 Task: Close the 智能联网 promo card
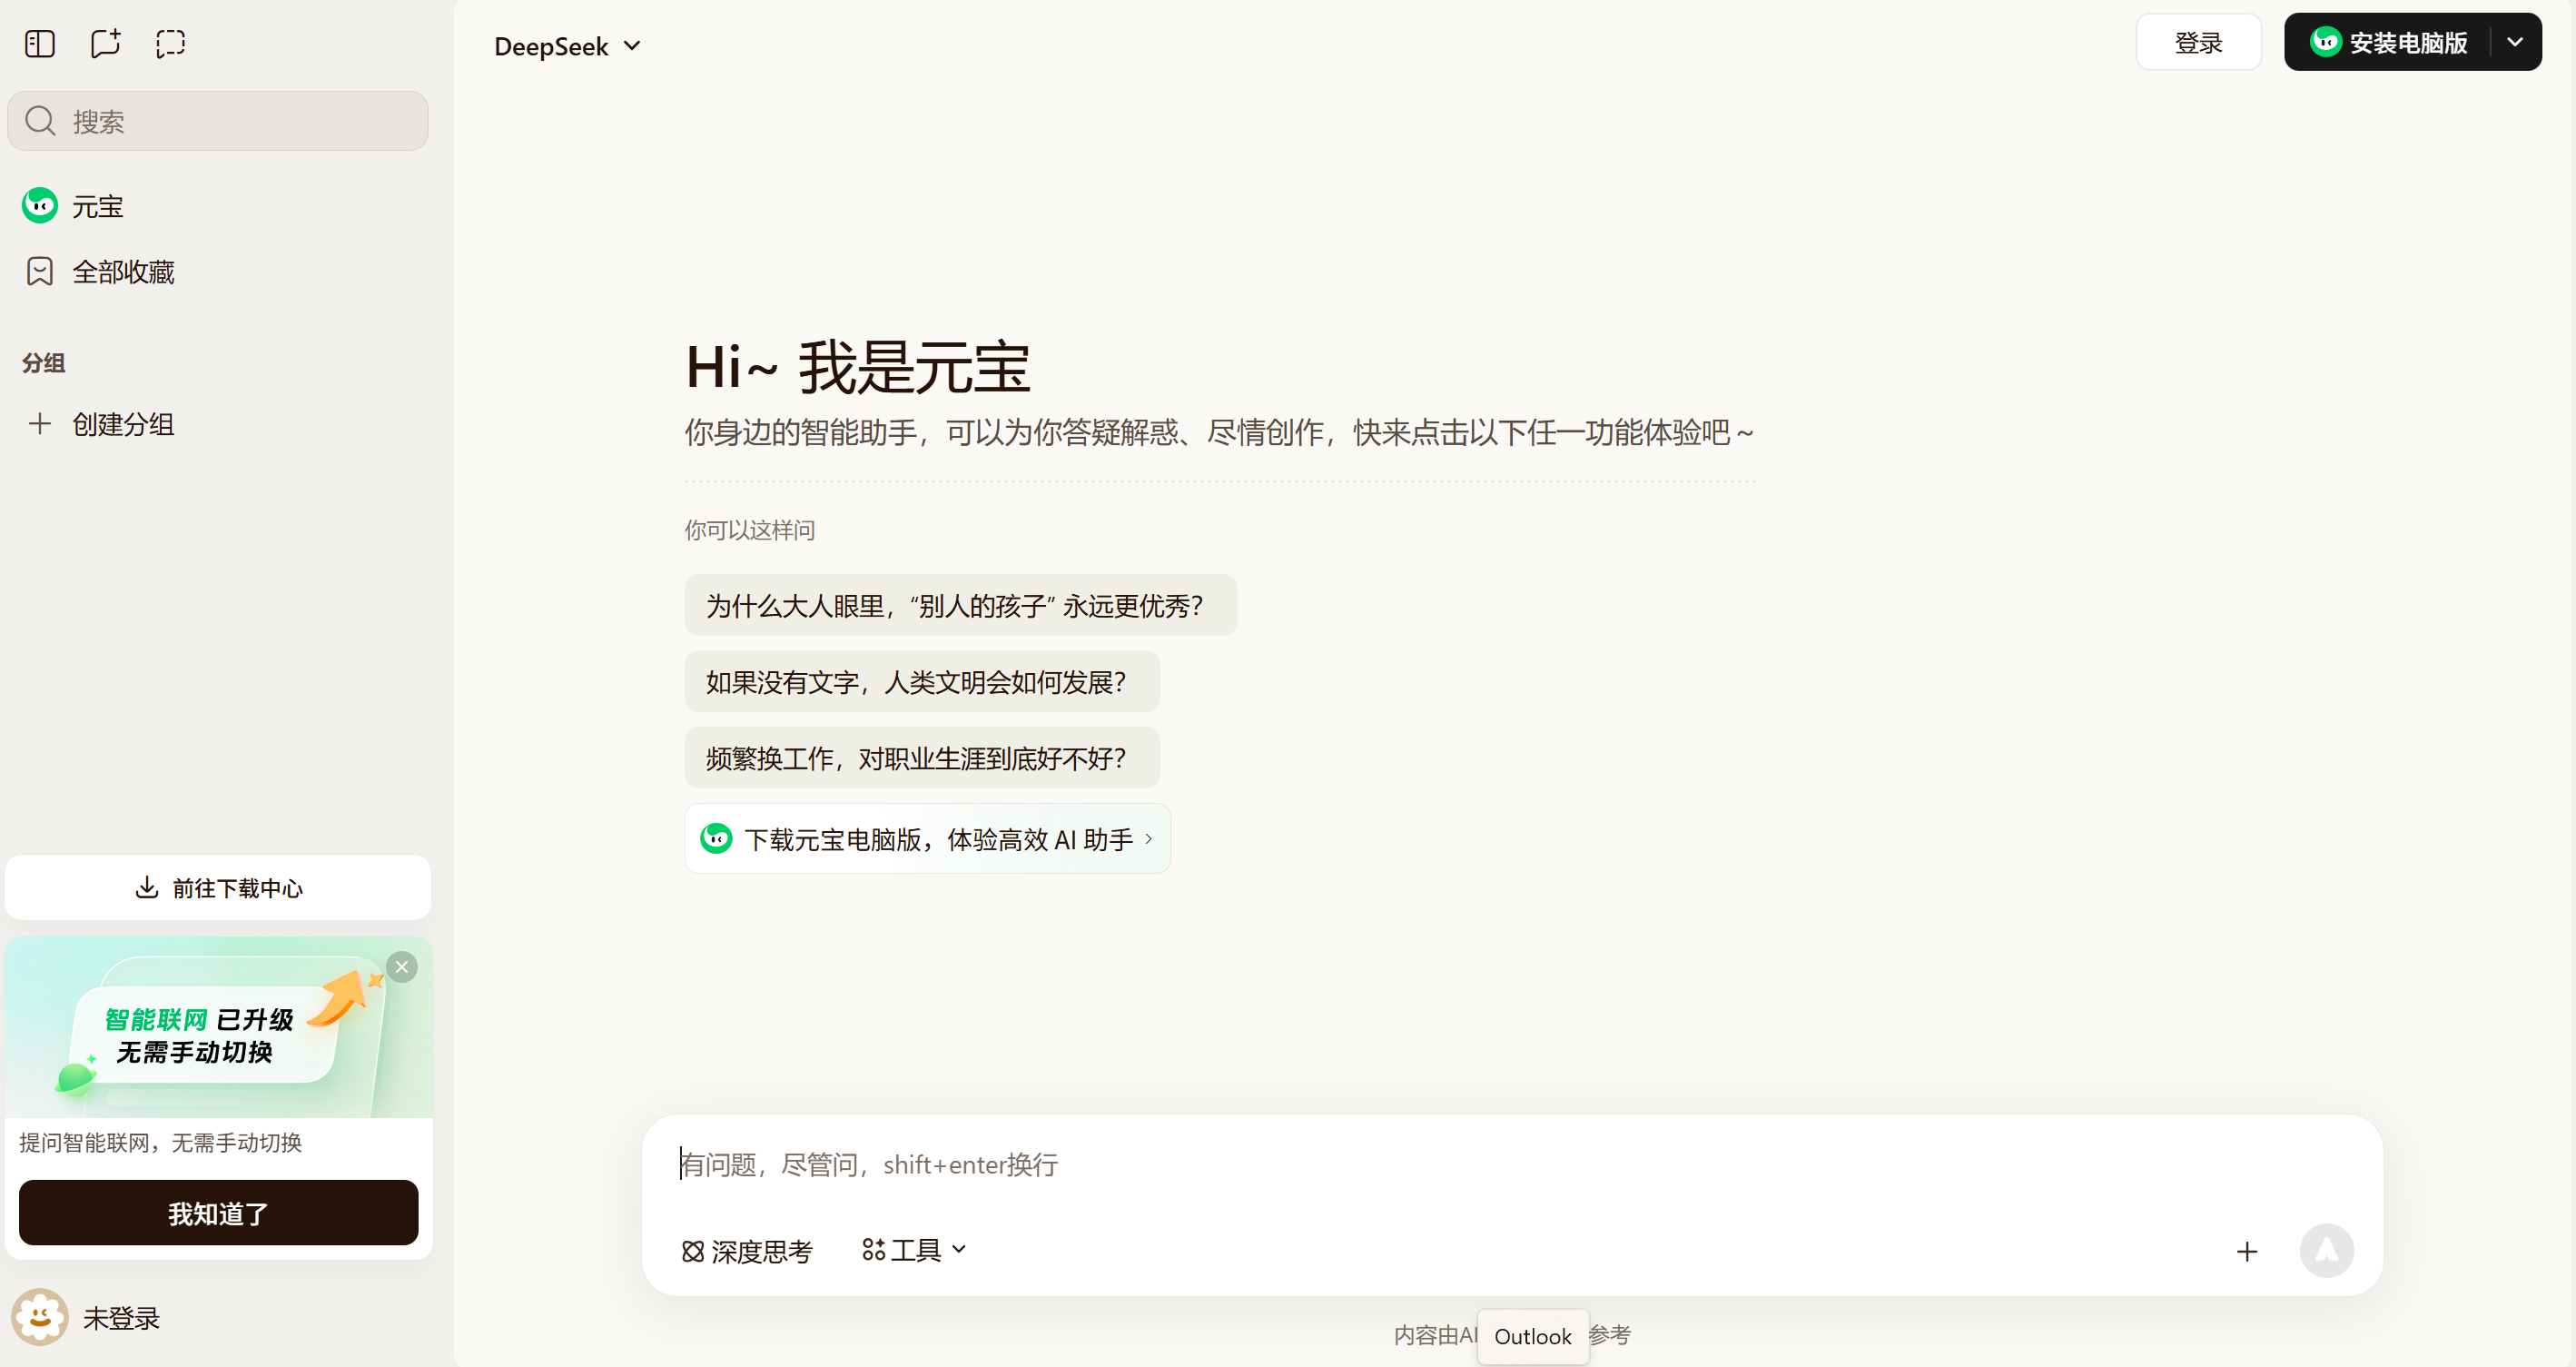tap(402, 967)
